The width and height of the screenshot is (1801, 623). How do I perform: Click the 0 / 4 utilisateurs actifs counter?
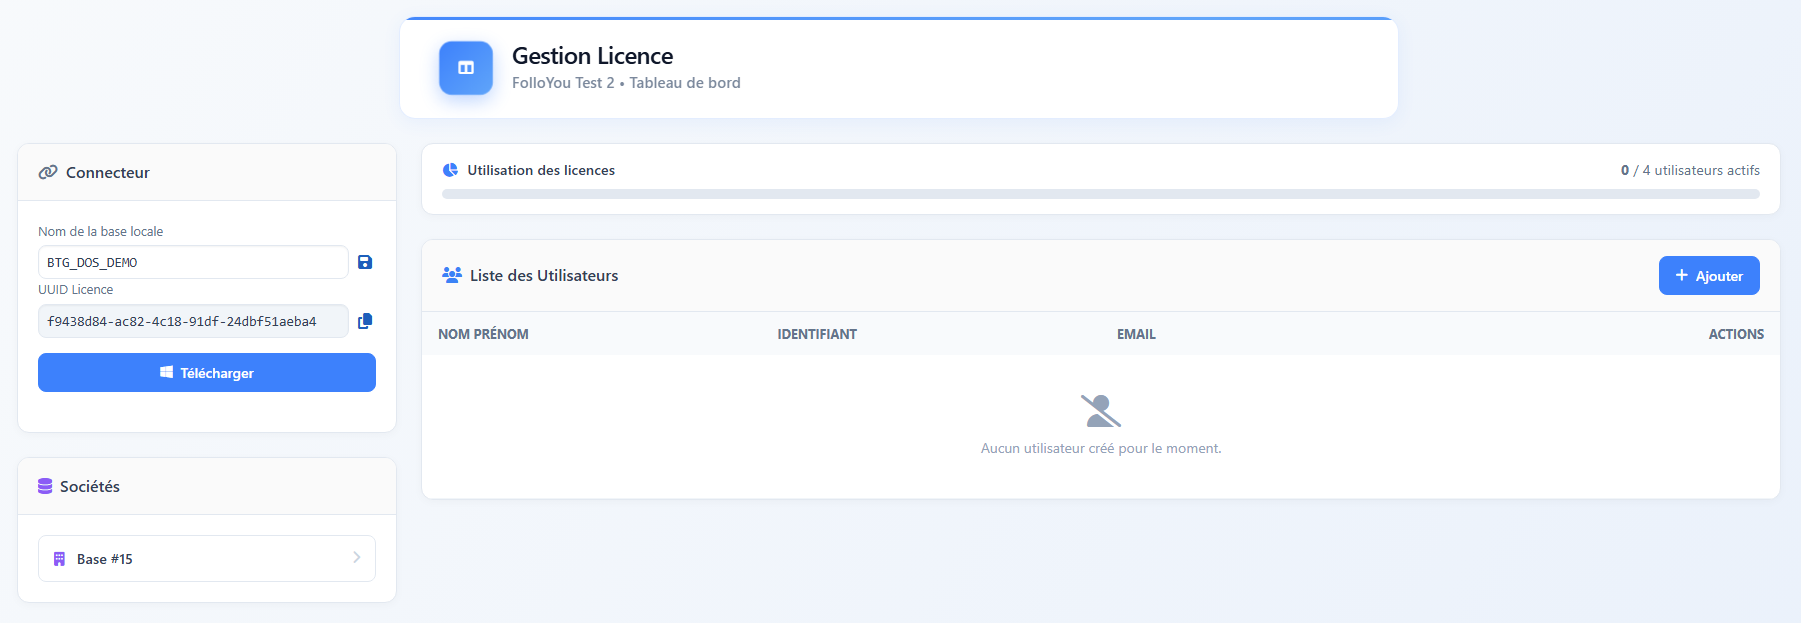1689,170
